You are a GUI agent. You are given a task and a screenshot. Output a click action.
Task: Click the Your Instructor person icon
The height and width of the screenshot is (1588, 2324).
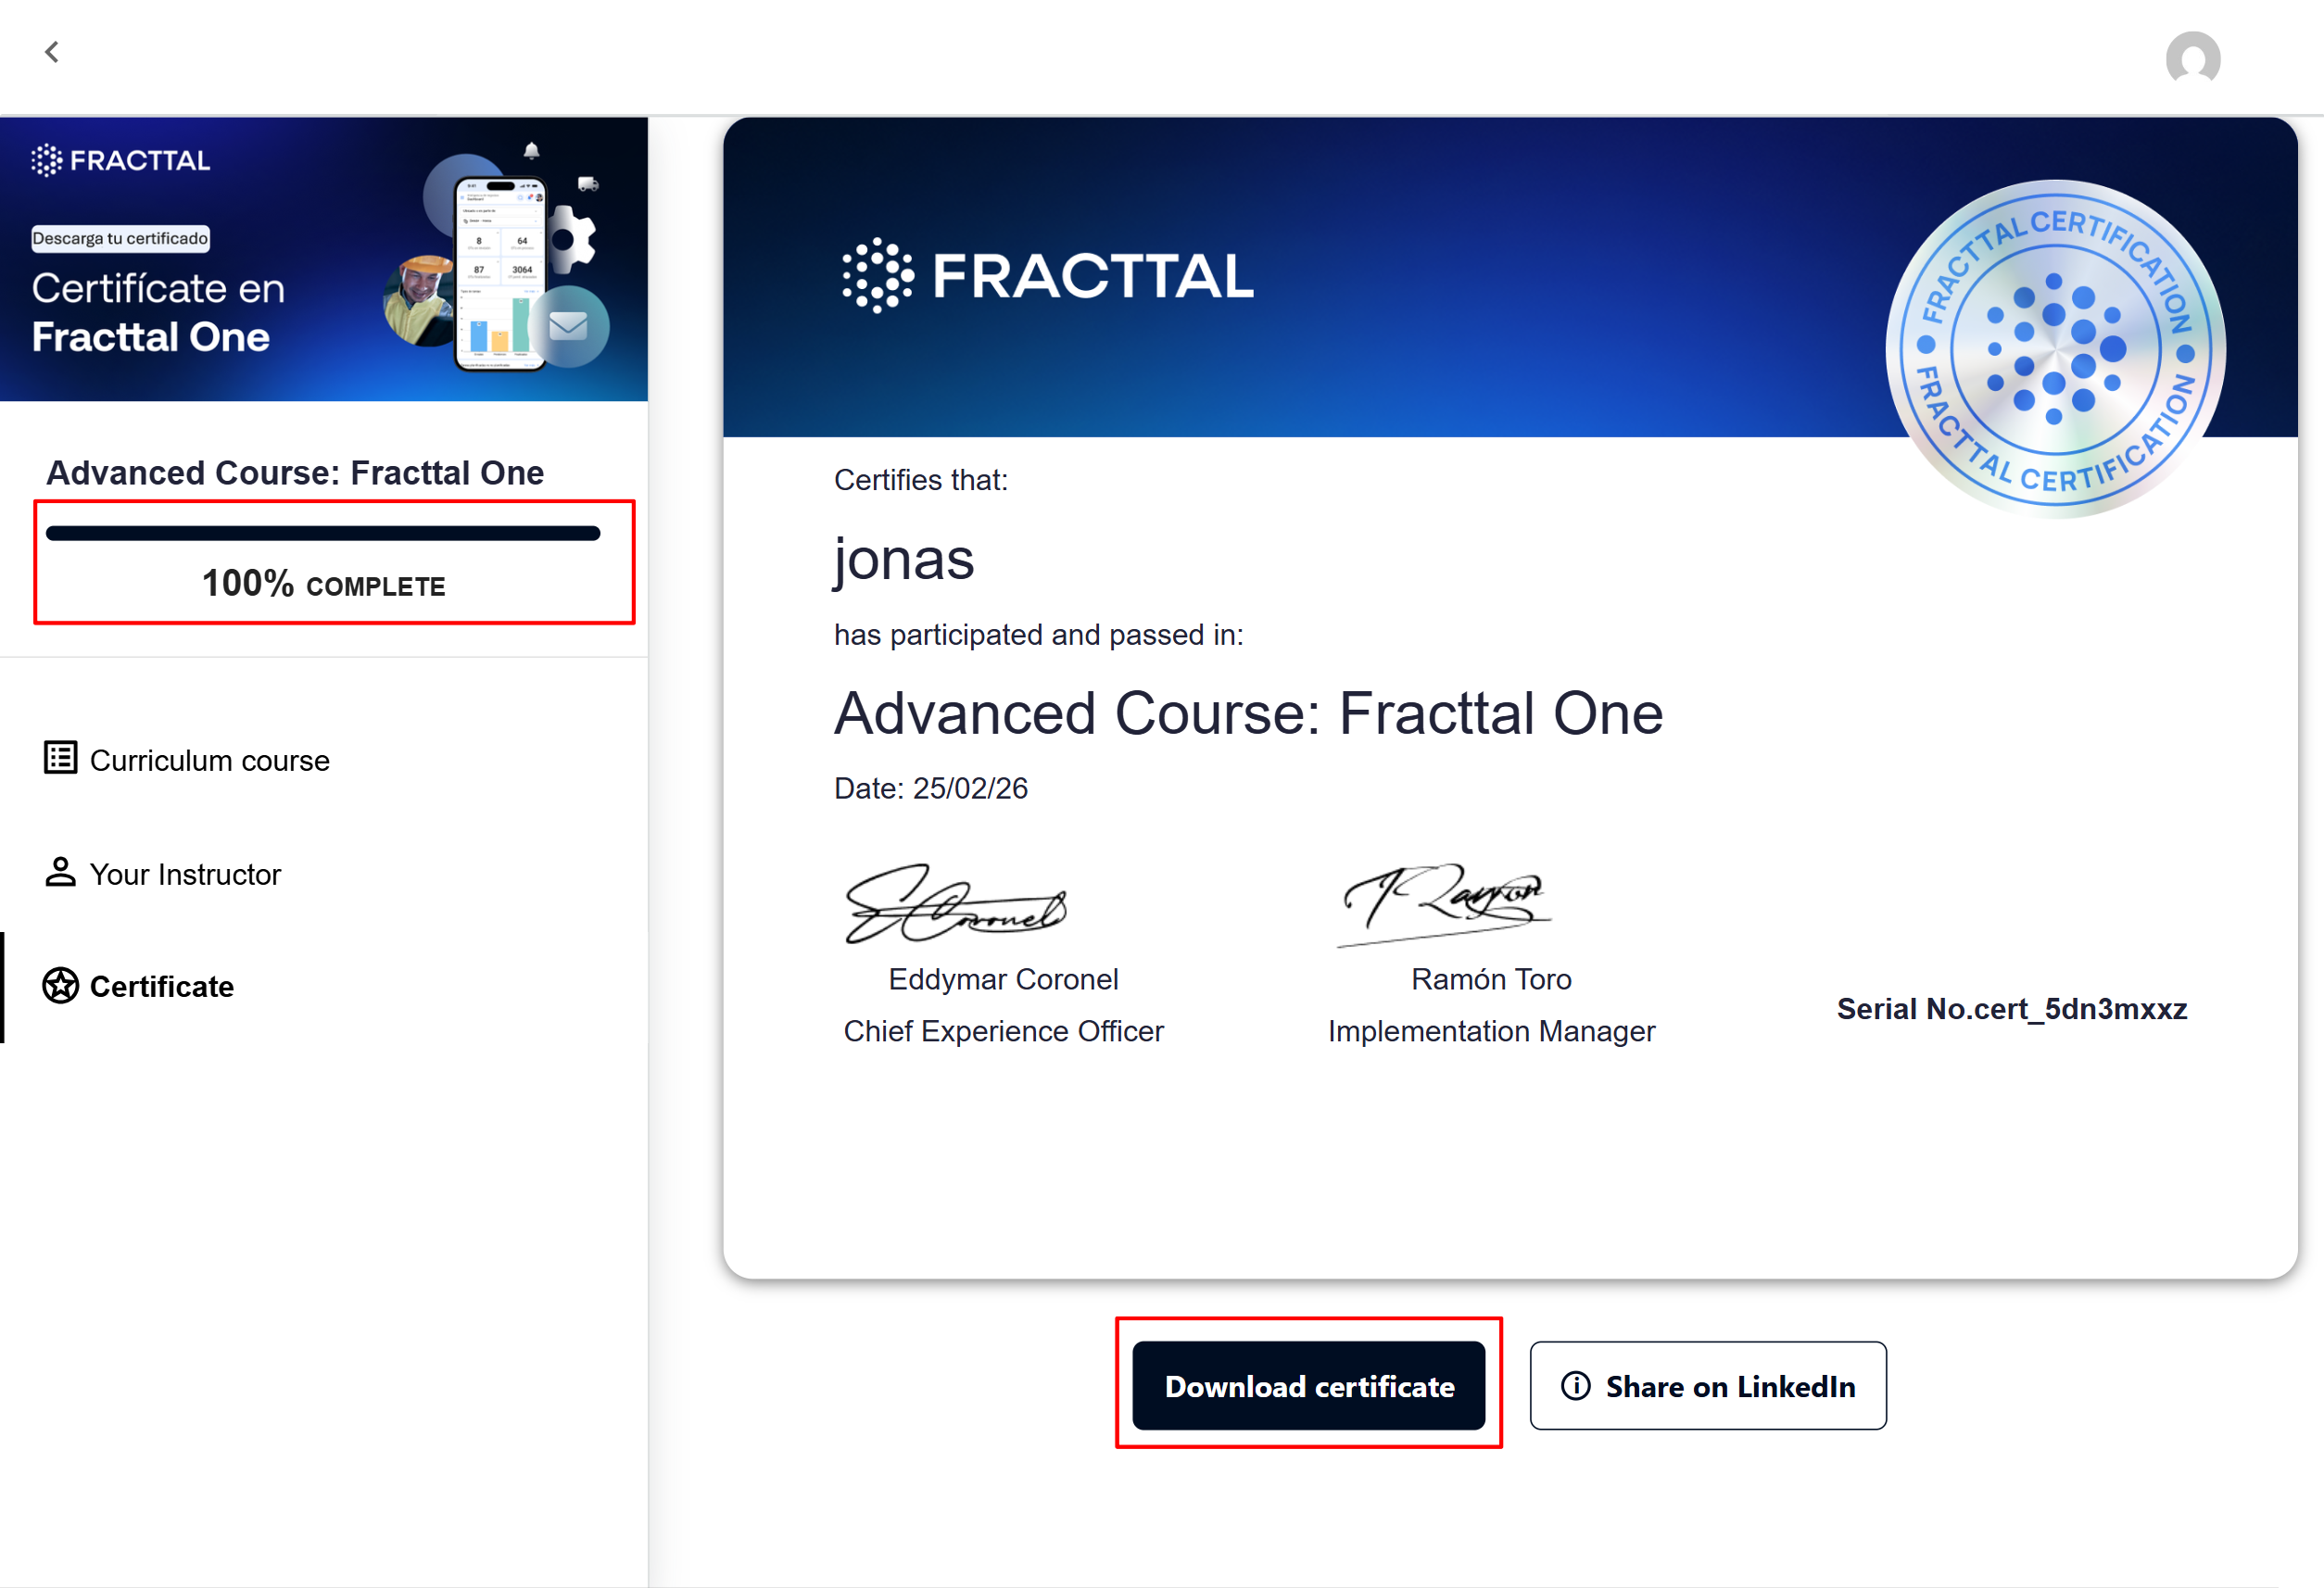pyautogui.click(x=60, y=873)
